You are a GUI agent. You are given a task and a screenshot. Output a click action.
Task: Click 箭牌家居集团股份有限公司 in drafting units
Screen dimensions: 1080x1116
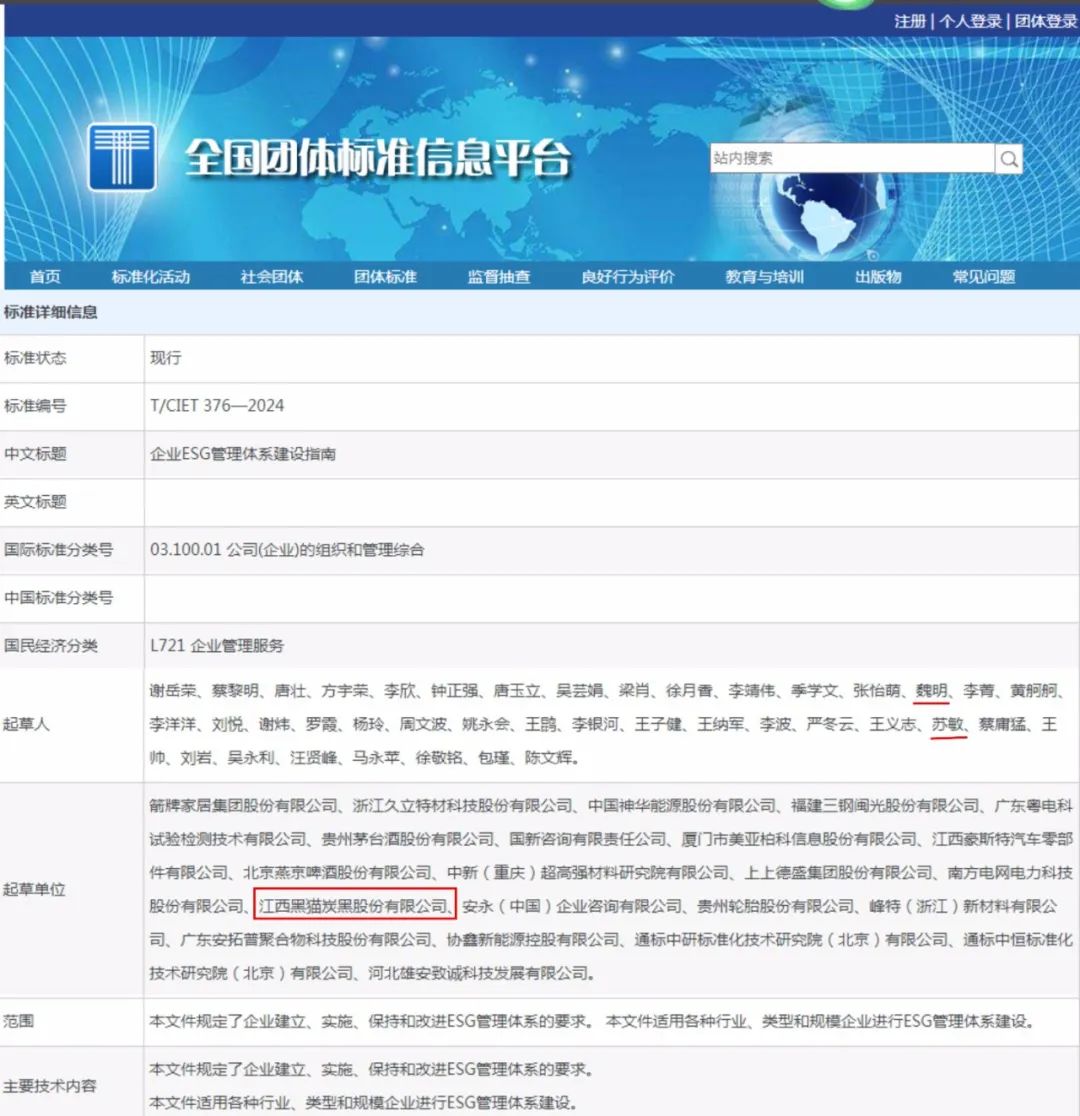pos(243,806)
